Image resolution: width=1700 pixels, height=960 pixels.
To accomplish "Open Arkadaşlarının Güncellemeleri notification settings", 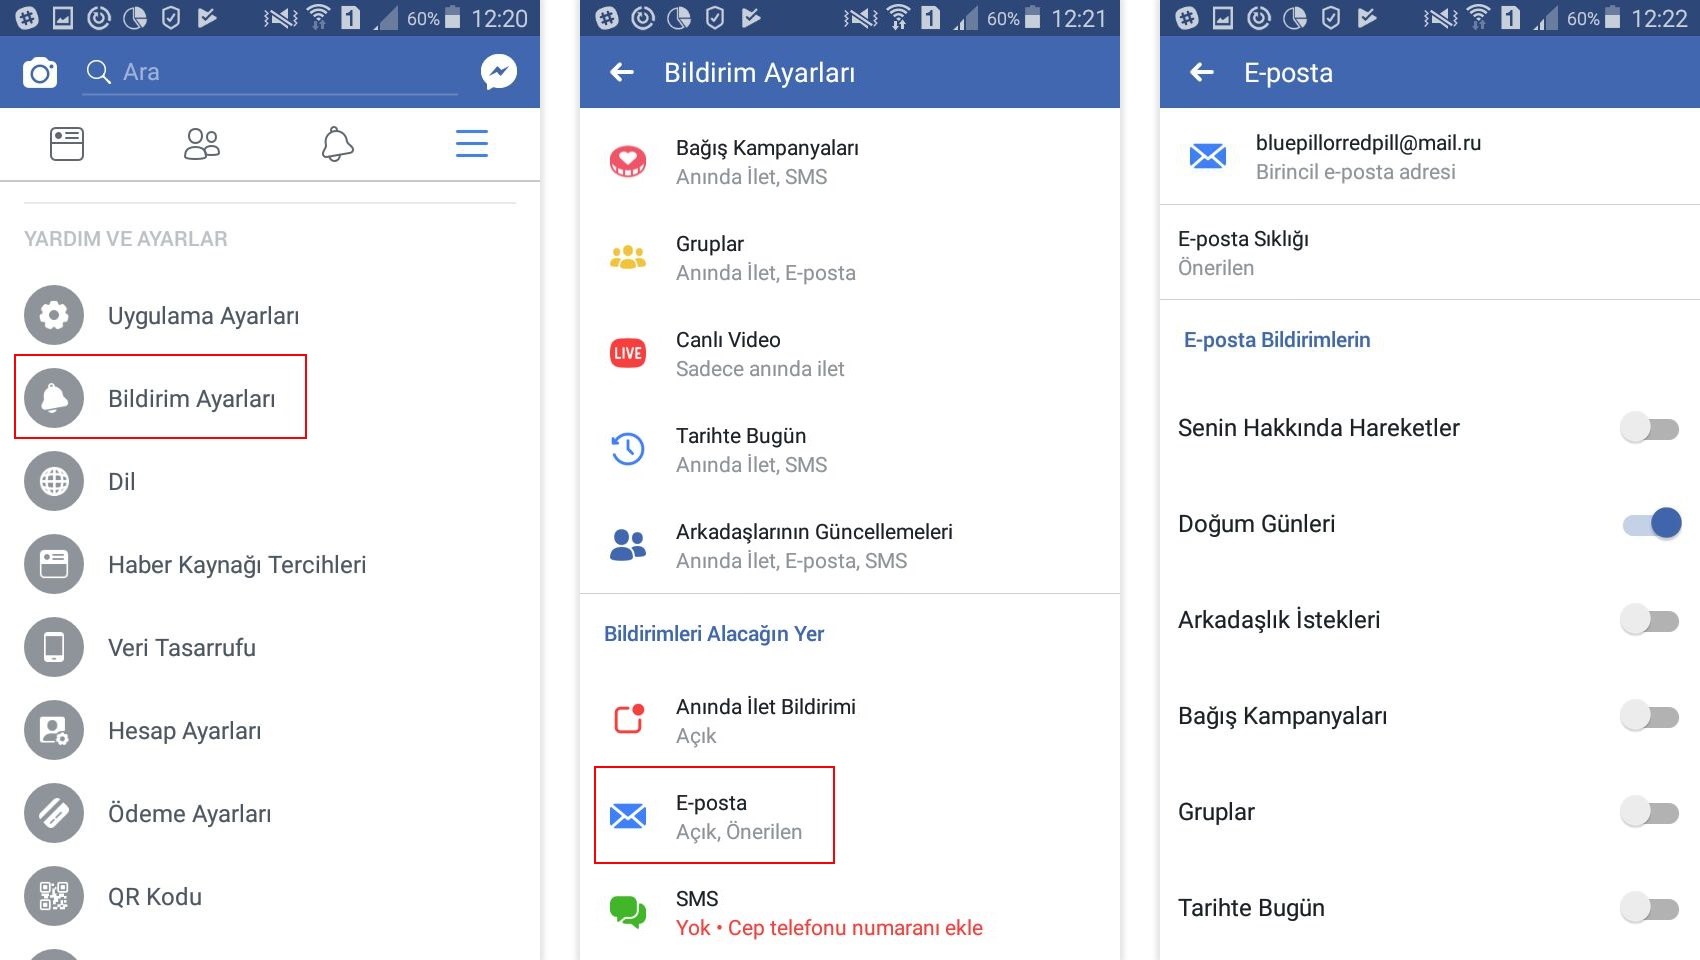I will [x=850, y=546].
